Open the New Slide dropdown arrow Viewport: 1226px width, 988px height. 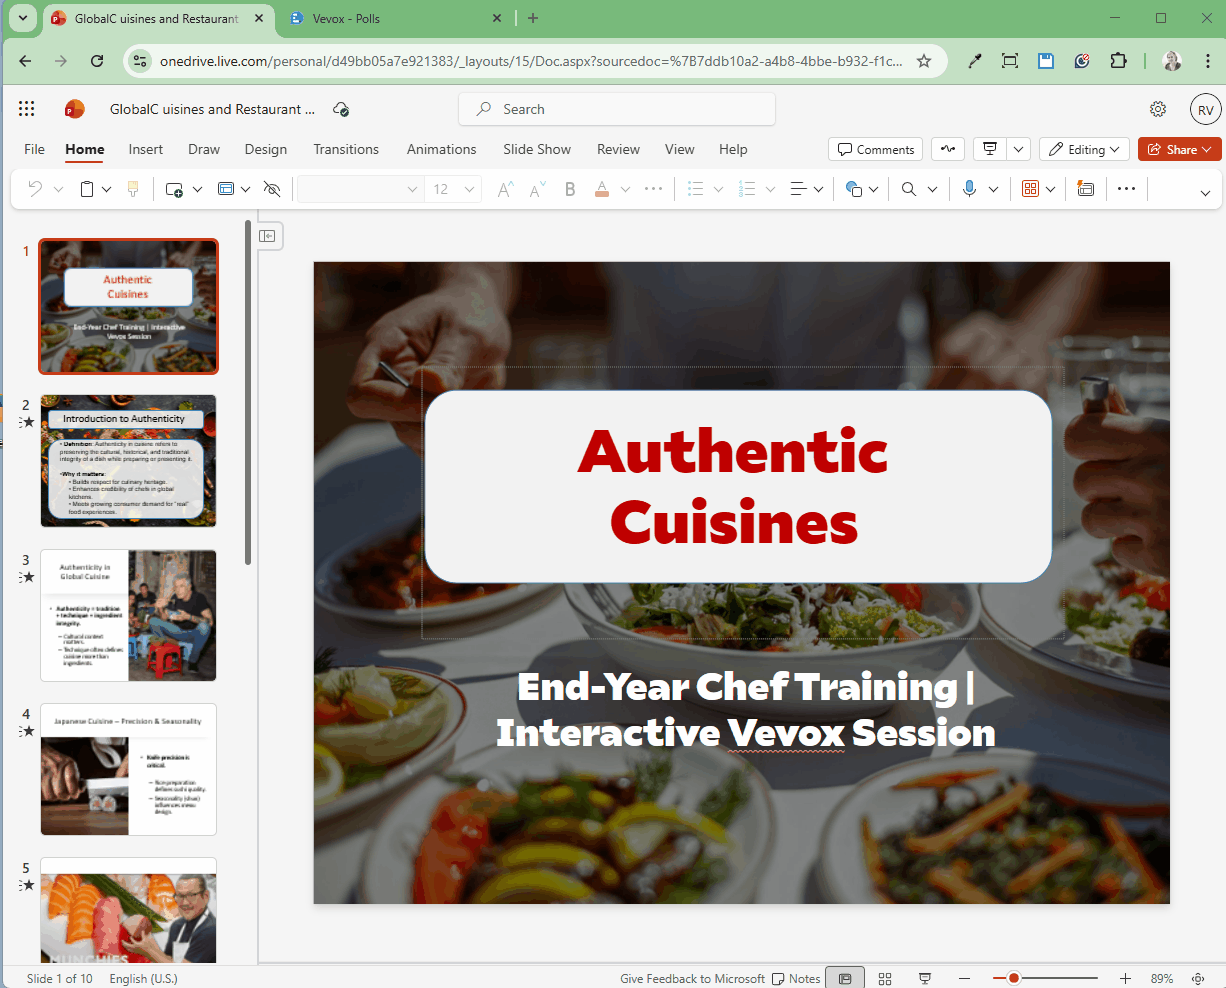197,188
